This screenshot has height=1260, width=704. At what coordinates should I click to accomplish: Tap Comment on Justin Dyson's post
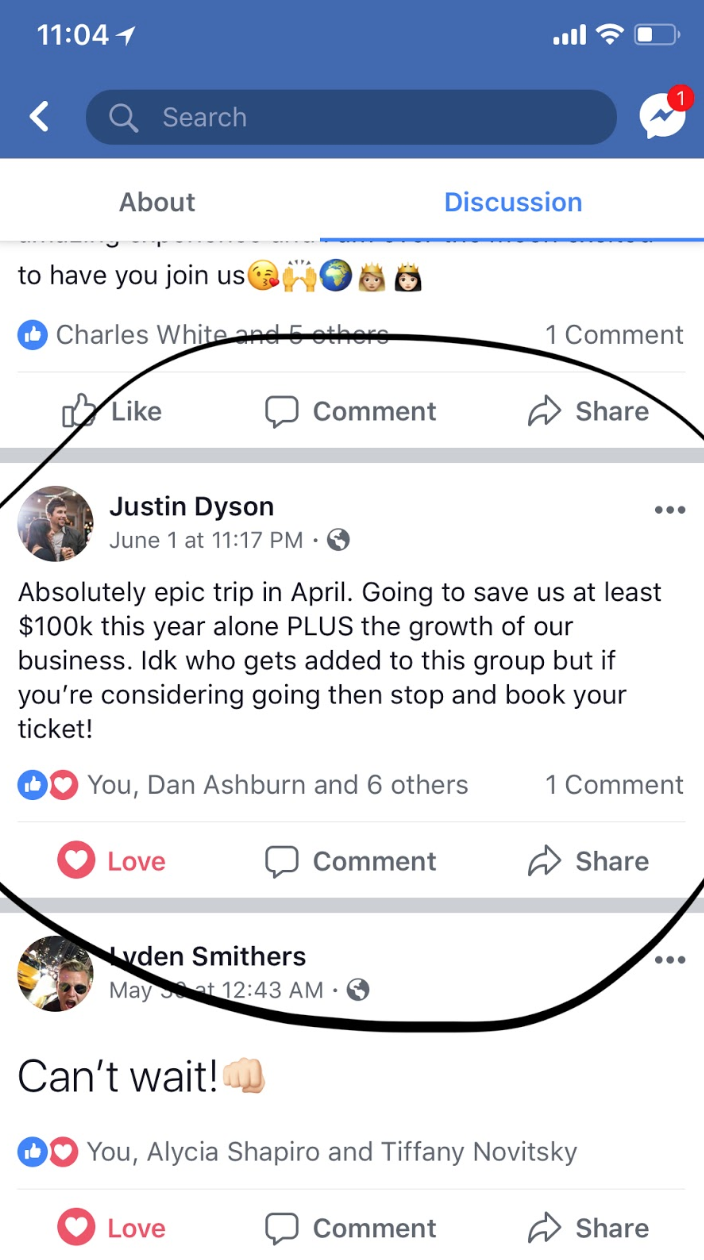click(x=350, y=861)
